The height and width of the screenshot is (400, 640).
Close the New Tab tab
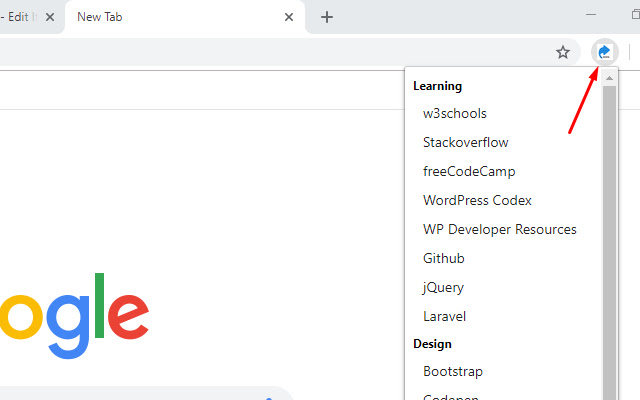click(289, 17)
